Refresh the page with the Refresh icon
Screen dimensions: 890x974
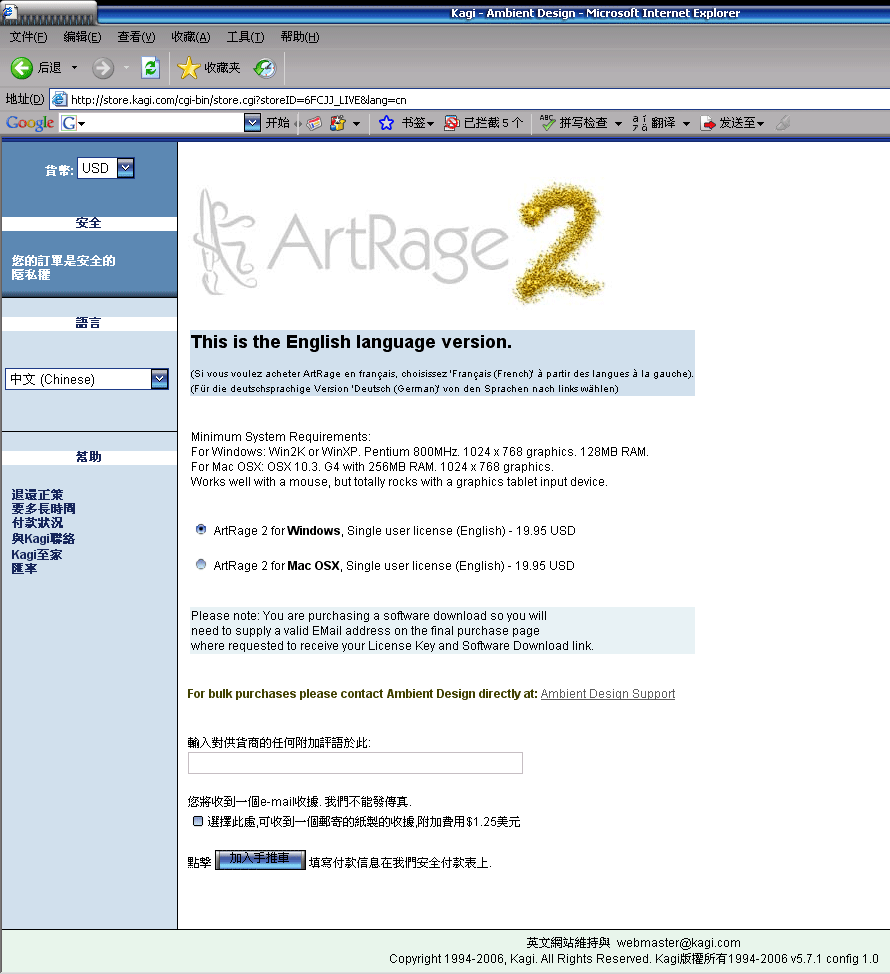tap(150, 68)
